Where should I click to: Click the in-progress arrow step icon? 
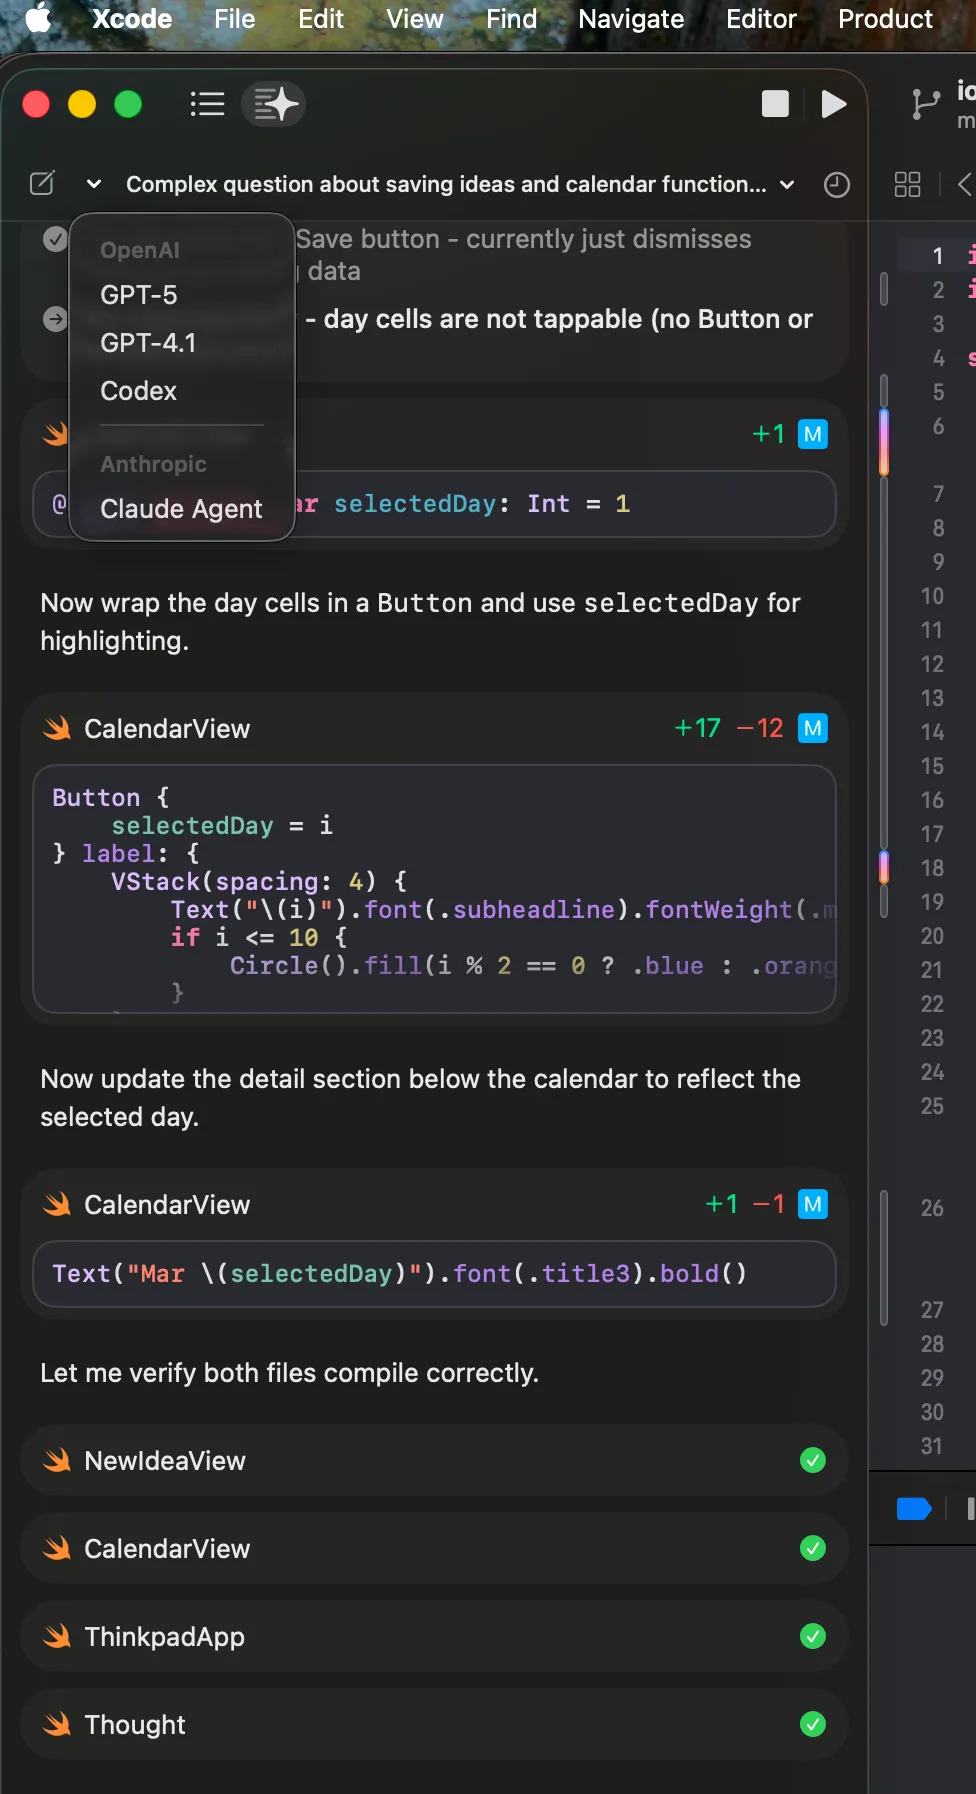click(x=55, y=319)
